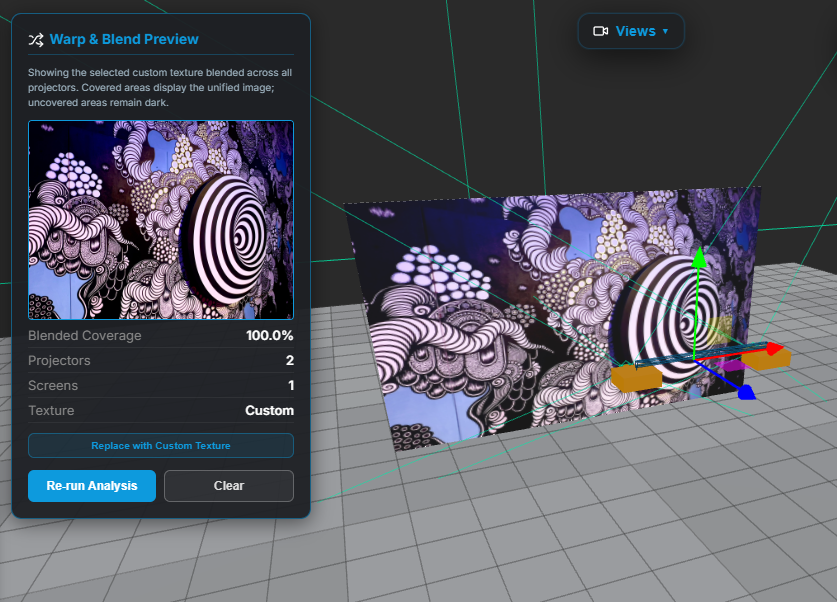Click the Projectors count value
This screenshot has height=602, width=837.
point(288,360)
